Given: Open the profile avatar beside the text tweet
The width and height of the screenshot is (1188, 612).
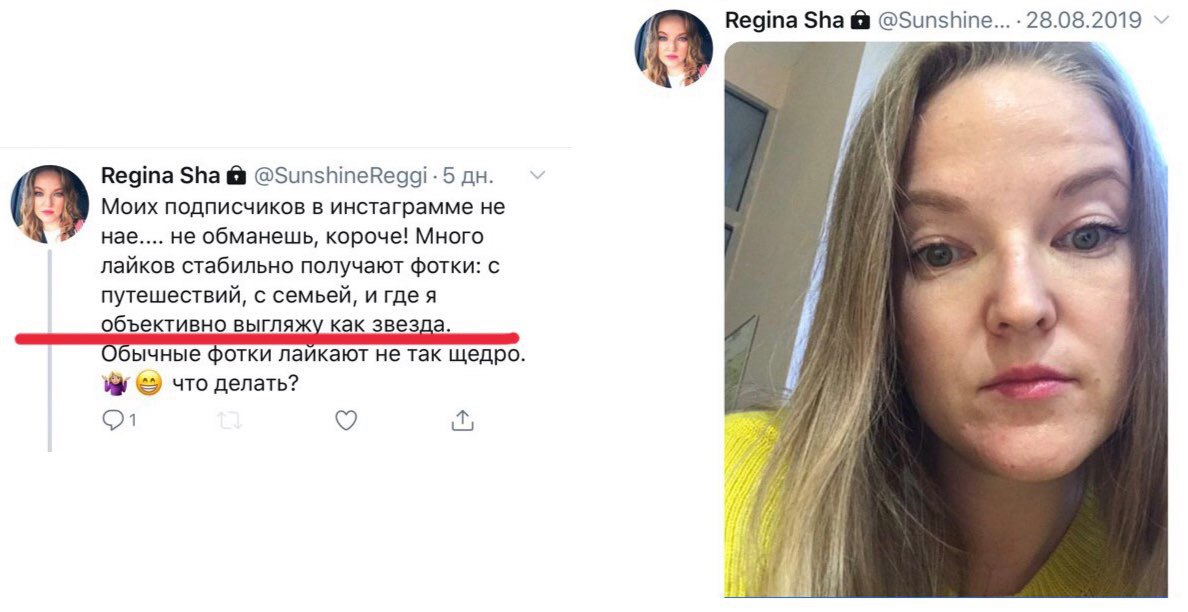Looking at the screenshot, I should [x=50, y=204].
